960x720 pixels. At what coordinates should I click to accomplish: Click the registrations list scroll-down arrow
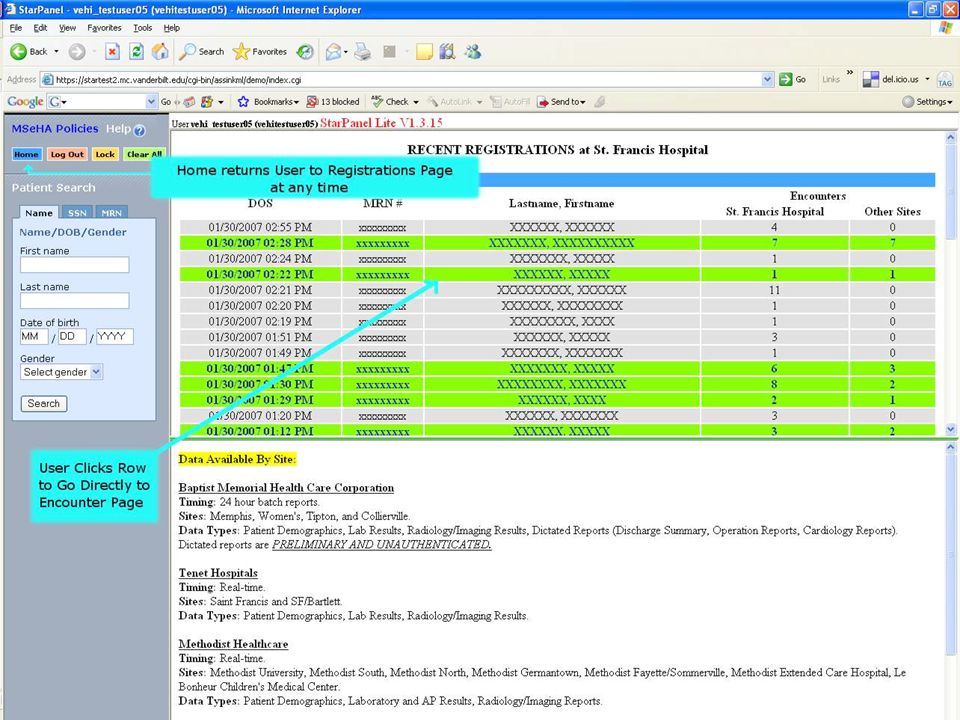pyautogui.click(x=950, y=430)
